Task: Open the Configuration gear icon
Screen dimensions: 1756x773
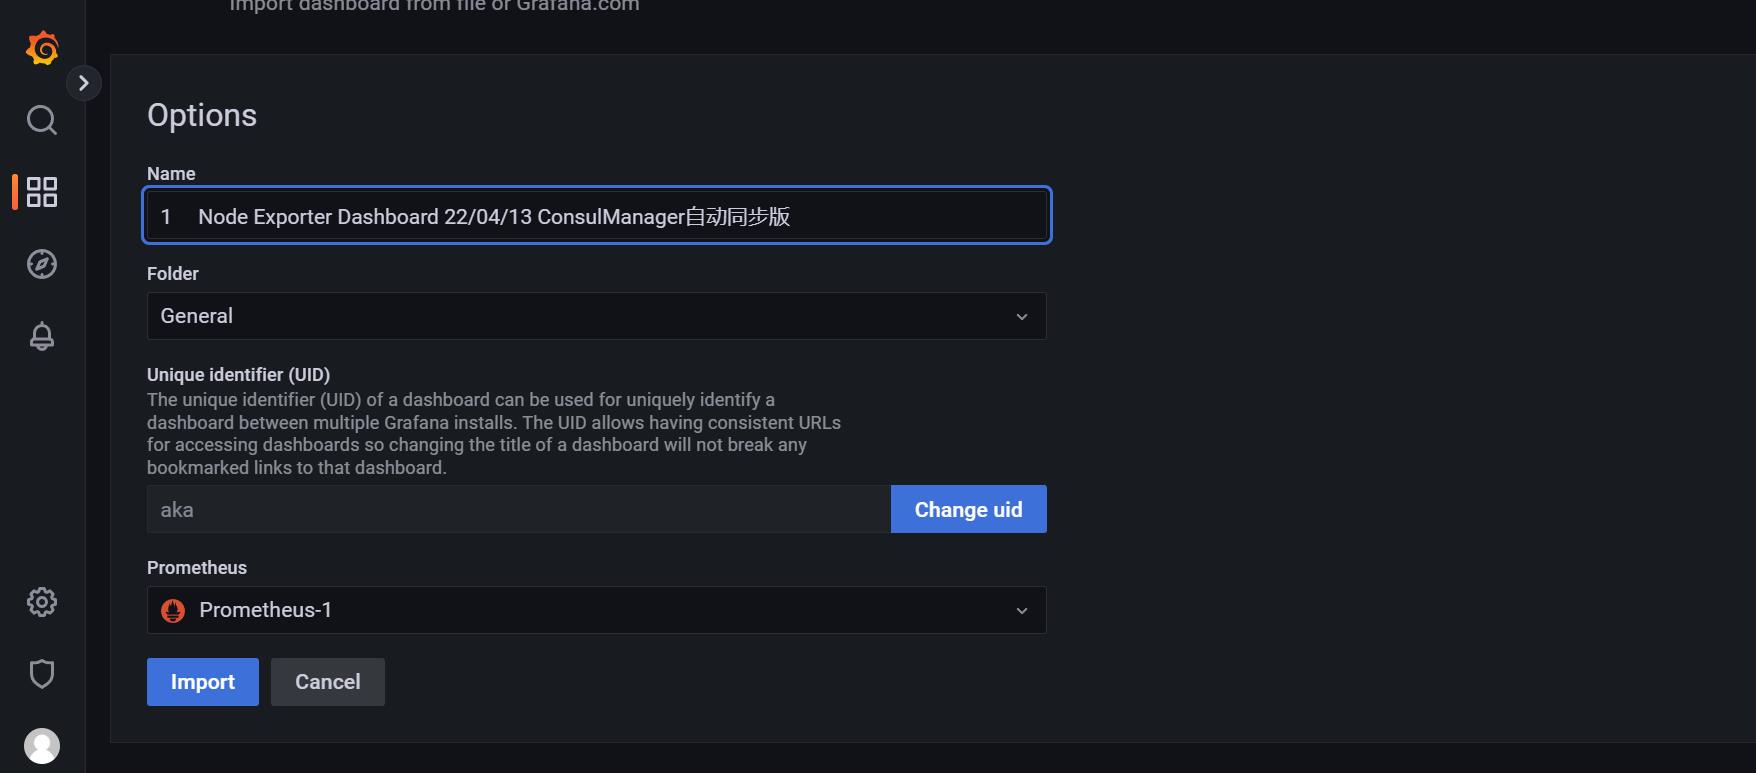Action: [x=42, y=602]
